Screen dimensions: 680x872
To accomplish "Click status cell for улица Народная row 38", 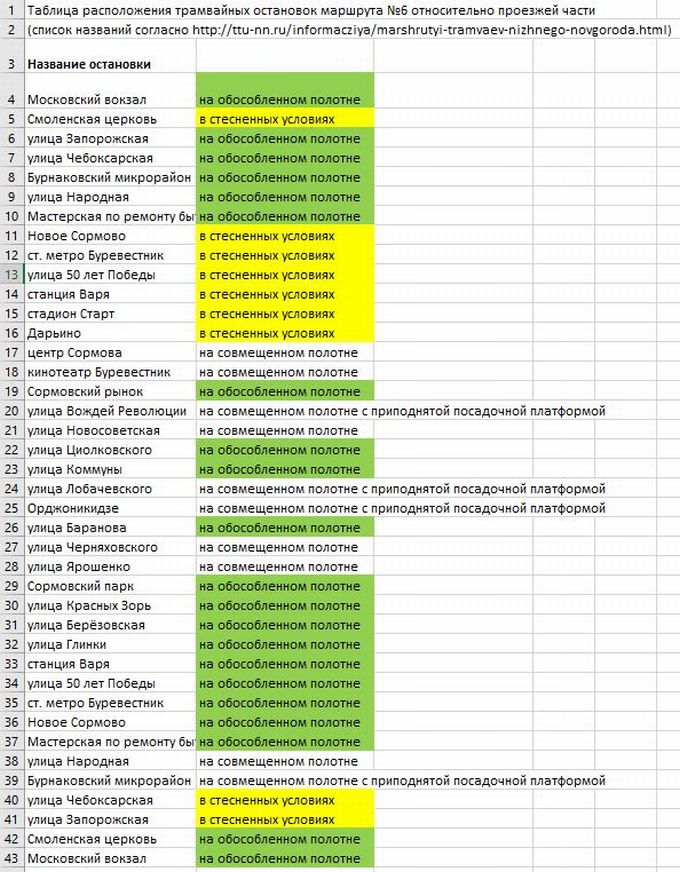I will [x=285, y=761].
